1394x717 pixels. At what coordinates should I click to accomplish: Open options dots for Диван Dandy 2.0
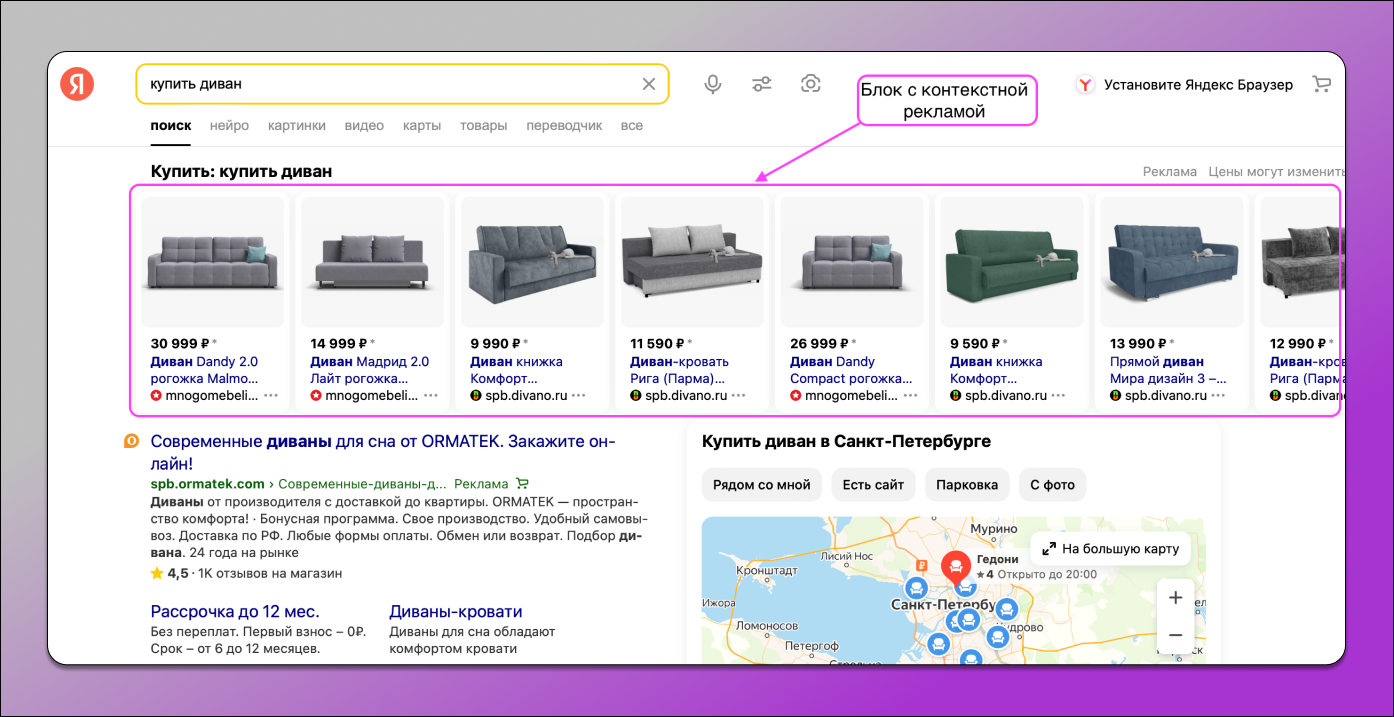[271, 396]
